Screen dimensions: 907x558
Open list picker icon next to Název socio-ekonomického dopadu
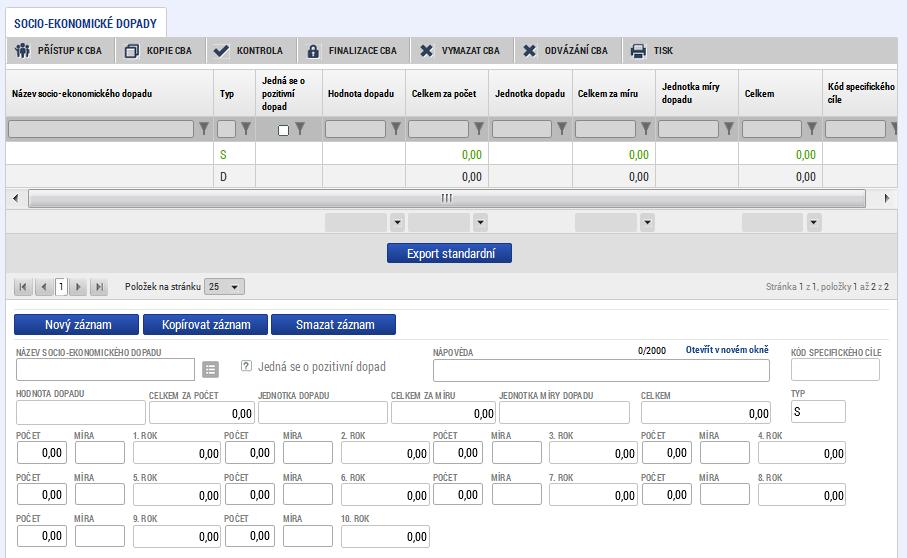click(211, 369)
